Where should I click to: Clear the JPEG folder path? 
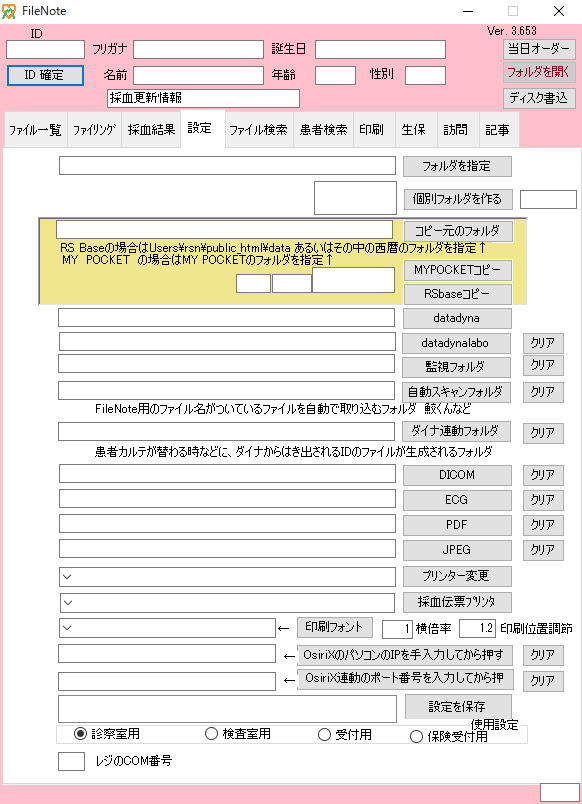point(543,551)
